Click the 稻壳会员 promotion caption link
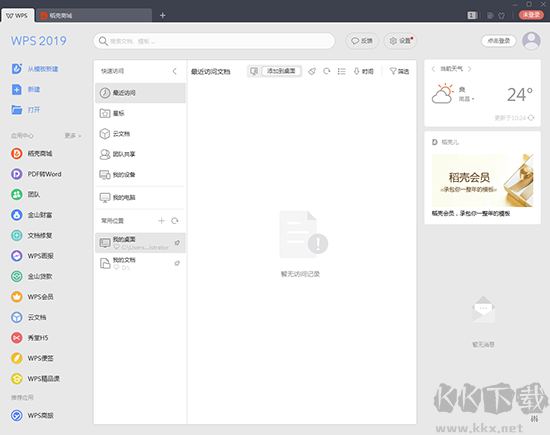 471,213
